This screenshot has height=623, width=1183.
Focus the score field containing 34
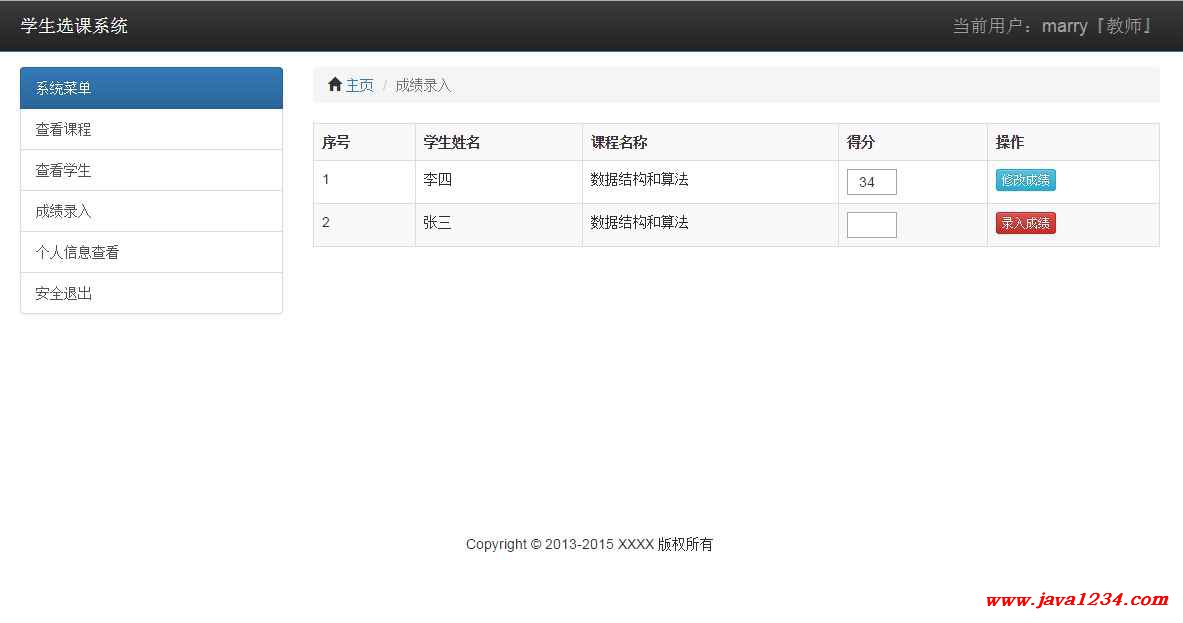point(871,182)
